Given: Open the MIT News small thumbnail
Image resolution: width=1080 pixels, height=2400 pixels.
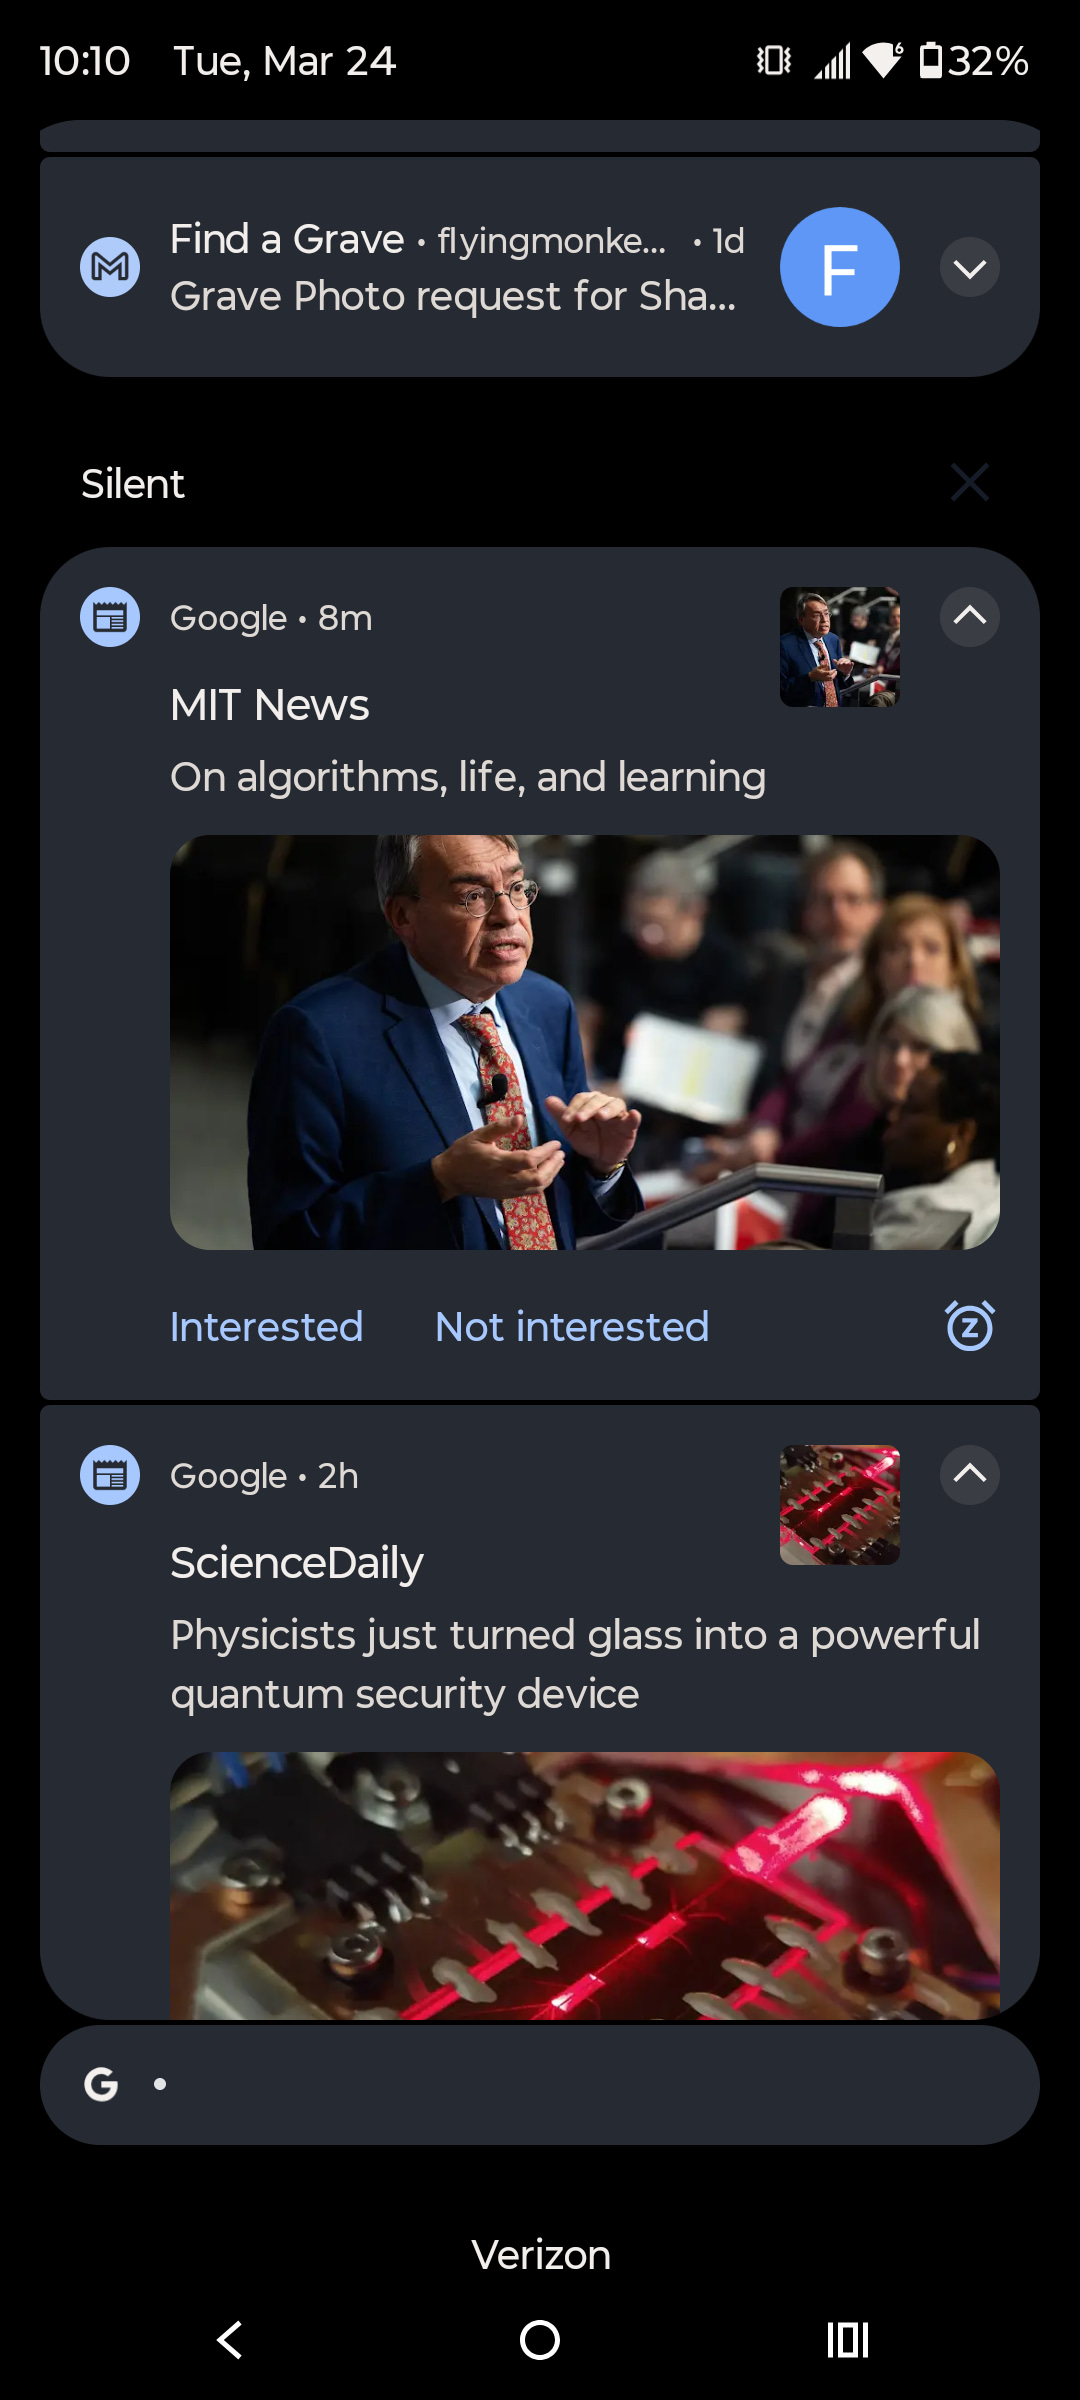Looking at the screenshot, I should (839, 647).
